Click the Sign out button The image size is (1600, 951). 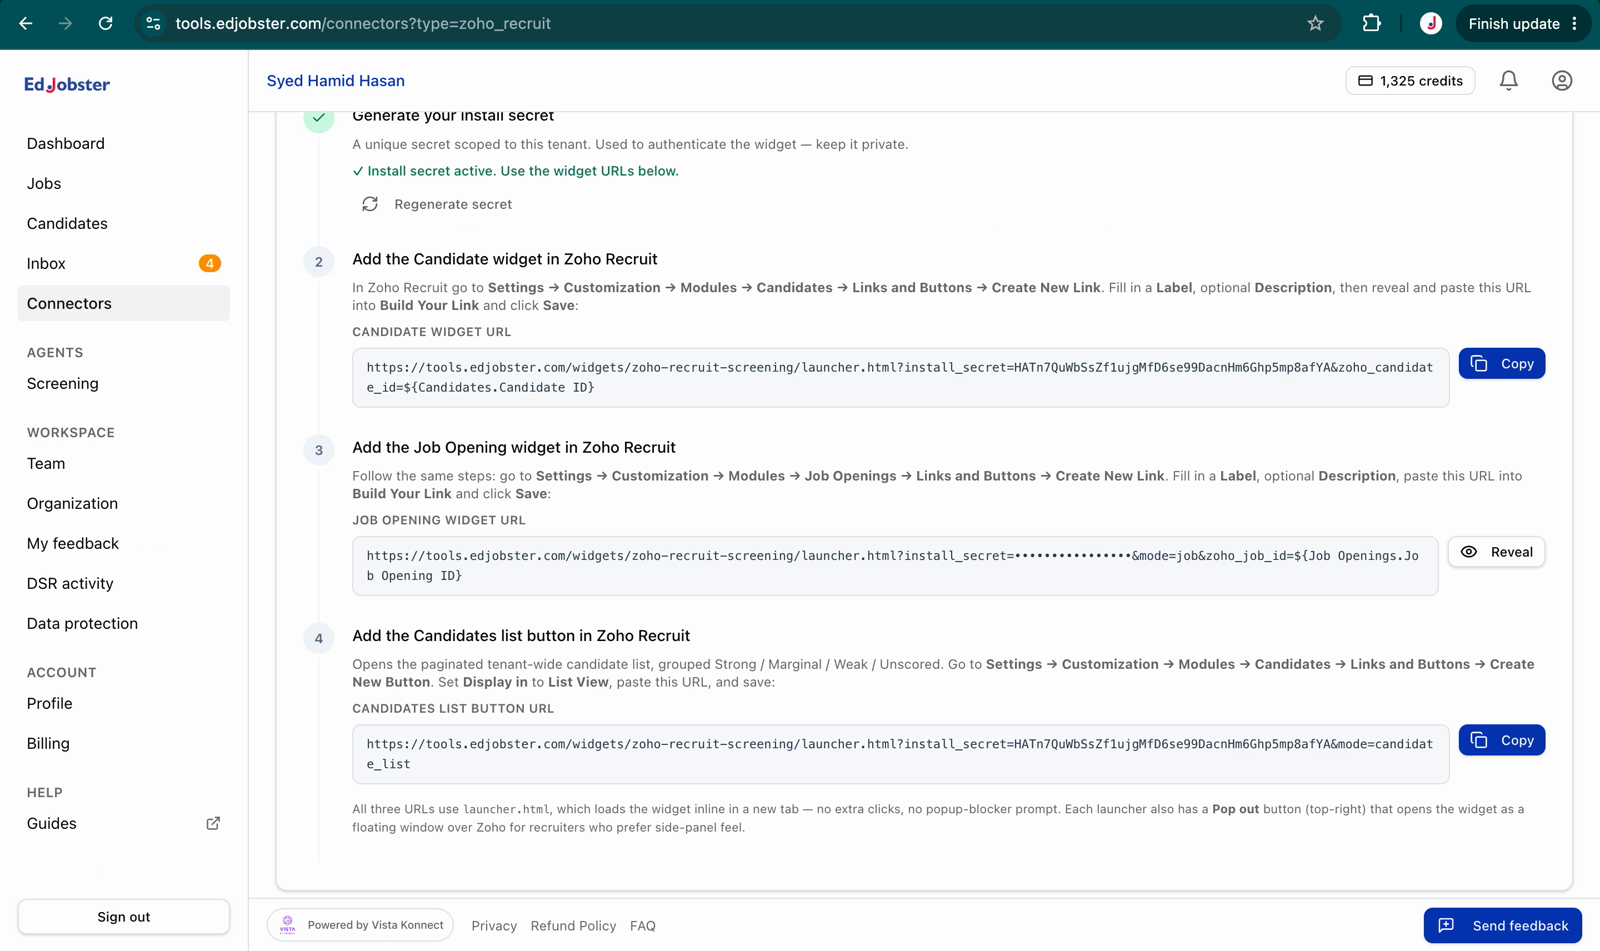pos(124,916)
